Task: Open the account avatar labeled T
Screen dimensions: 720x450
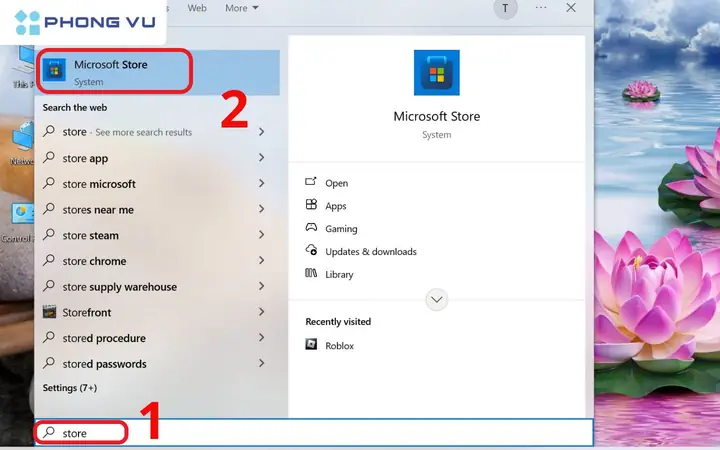Action: click(x=505, y=8)
